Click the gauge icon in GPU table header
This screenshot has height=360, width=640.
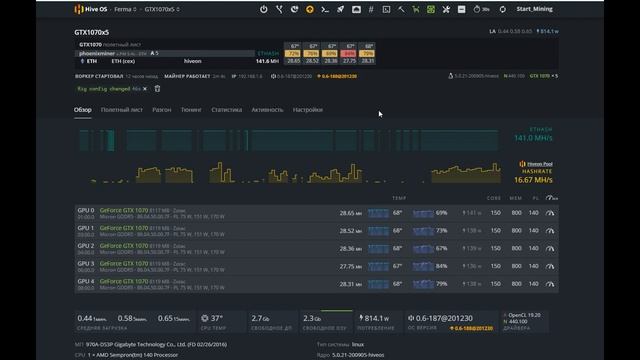click(x=551, y=198)
